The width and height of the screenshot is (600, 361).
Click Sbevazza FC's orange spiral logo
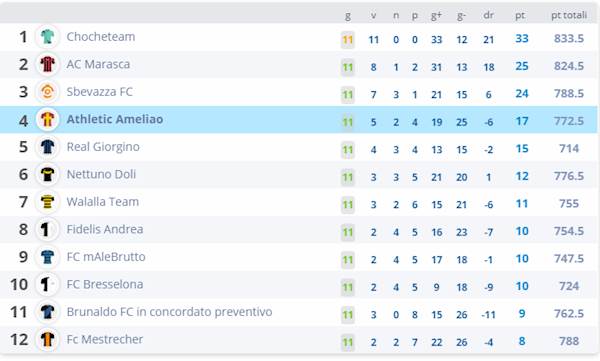(47, 92)
